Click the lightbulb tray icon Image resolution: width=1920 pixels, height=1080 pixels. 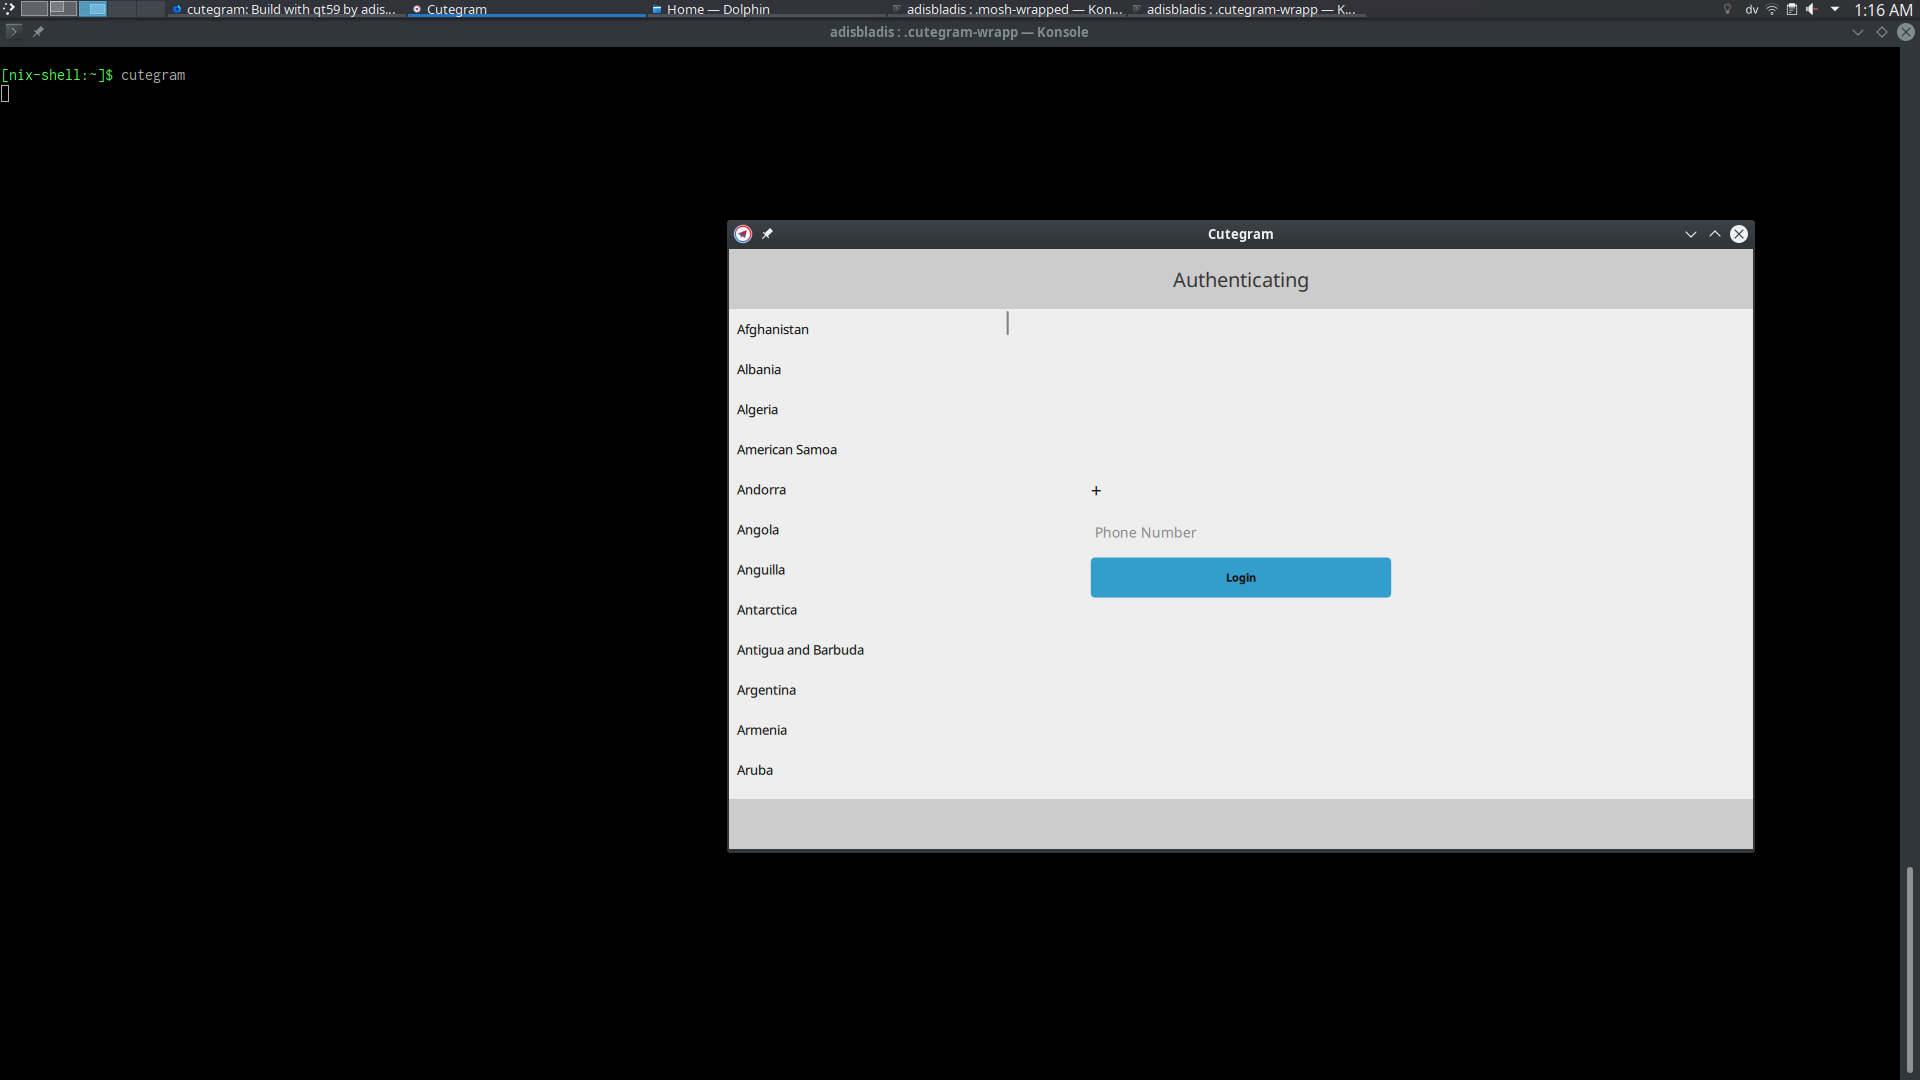click(1727, 9)
